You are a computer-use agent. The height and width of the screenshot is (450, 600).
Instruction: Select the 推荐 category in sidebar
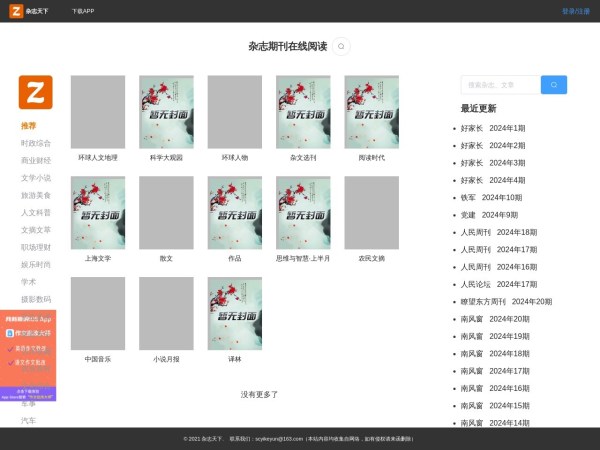pos(29,126)
